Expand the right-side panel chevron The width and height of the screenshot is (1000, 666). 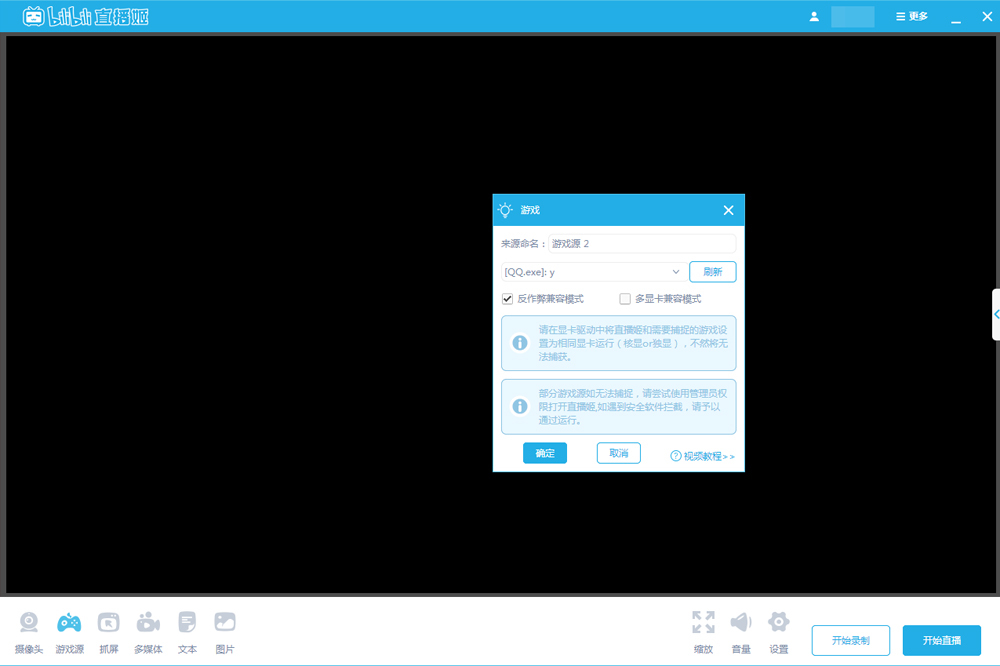995,313
